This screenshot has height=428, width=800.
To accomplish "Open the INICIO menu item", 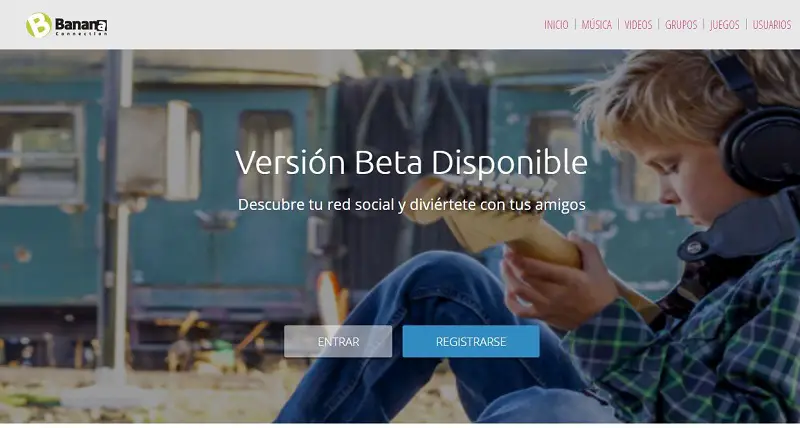I will click(x=556, y=25).
